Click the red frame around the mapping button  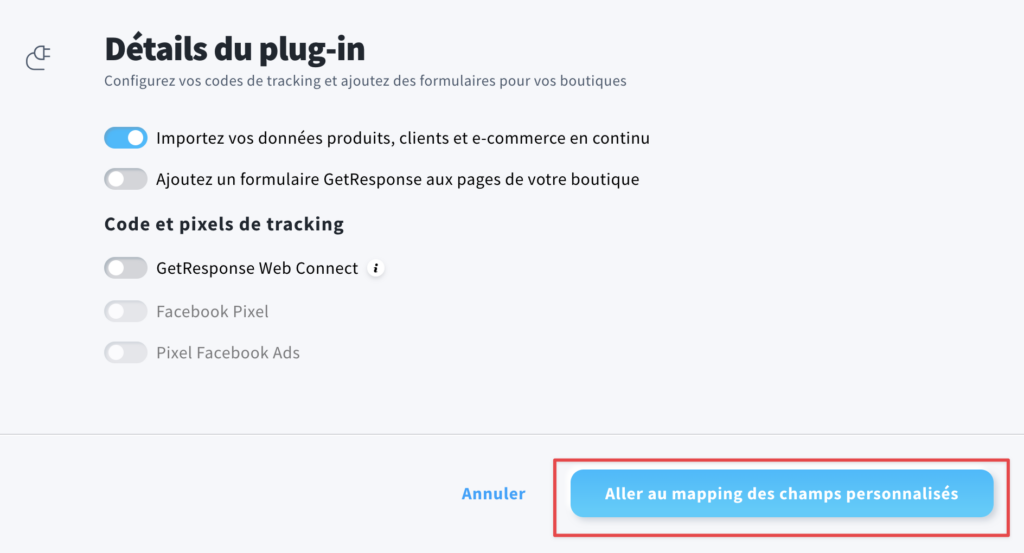click(x=781, y=460)
